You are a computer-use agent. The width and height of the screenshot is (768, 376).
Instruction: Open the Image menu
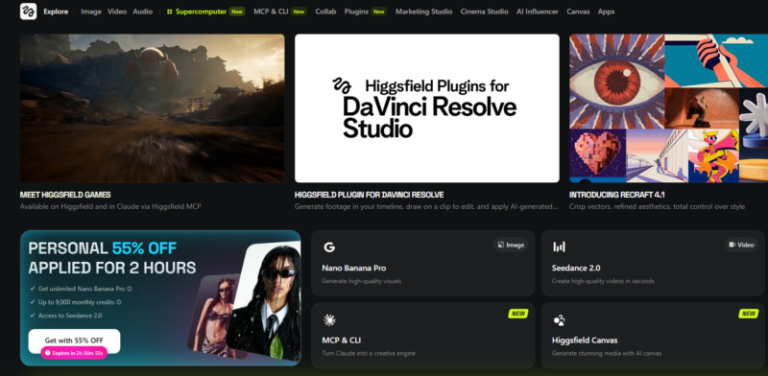point(91,12)
